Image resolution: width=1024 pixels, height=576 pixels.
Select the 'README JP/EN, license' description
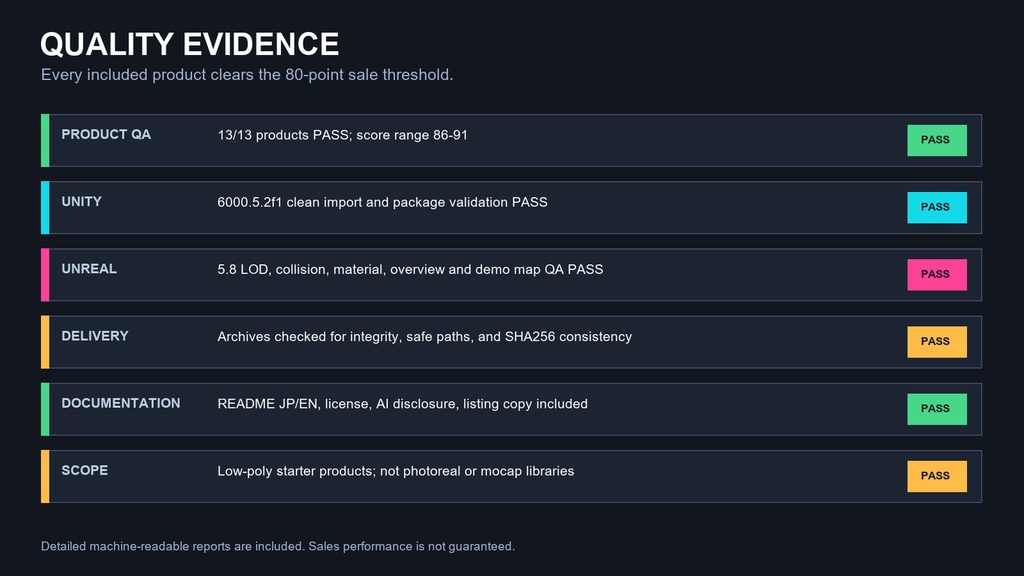(402, 404)
